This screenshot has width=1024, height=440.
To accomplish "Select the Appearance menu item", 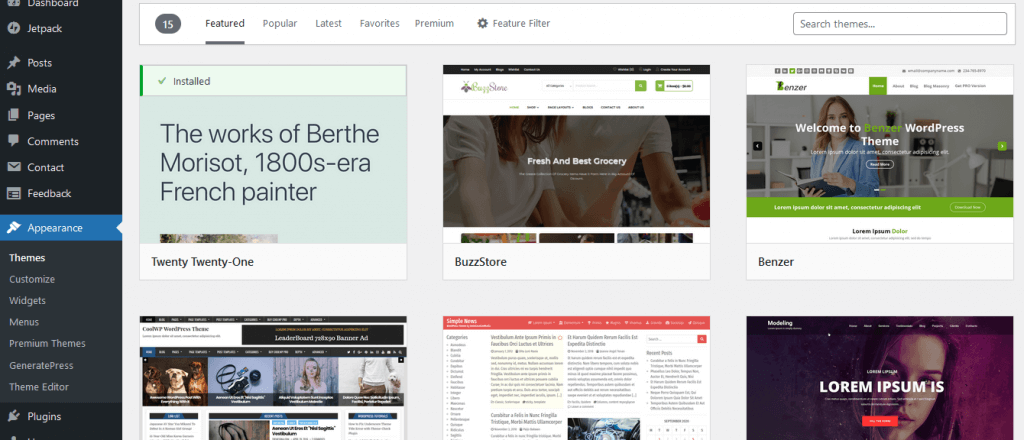I will [61, 228].
